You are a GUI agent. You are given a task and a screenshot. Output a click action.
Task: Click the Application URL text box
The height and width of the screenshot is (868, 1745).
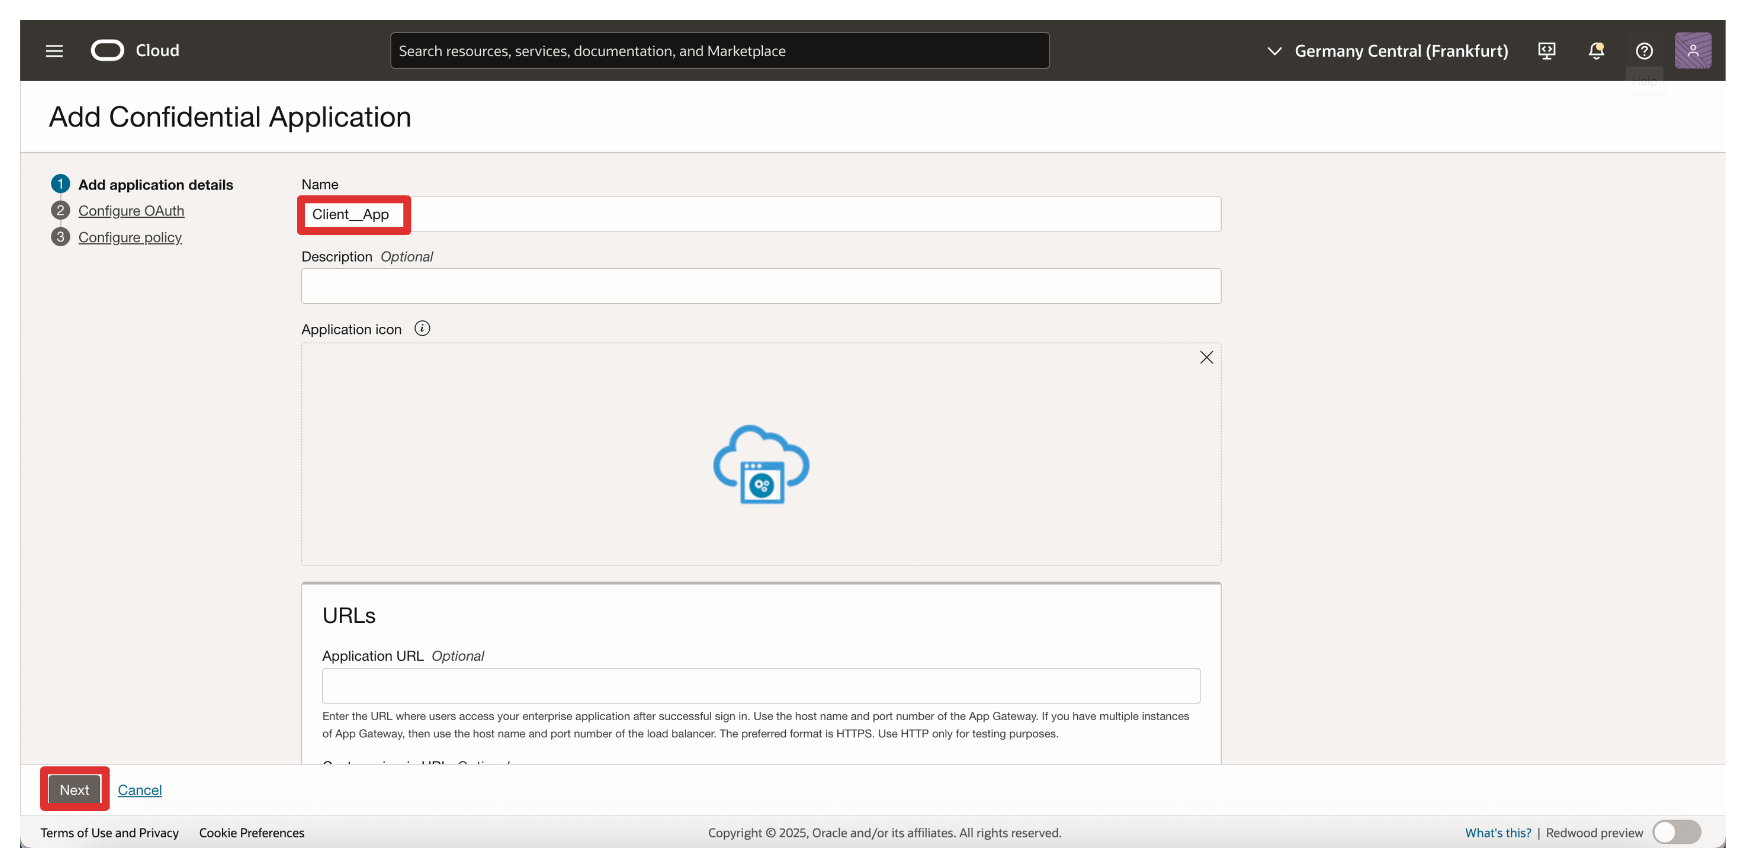760,686
